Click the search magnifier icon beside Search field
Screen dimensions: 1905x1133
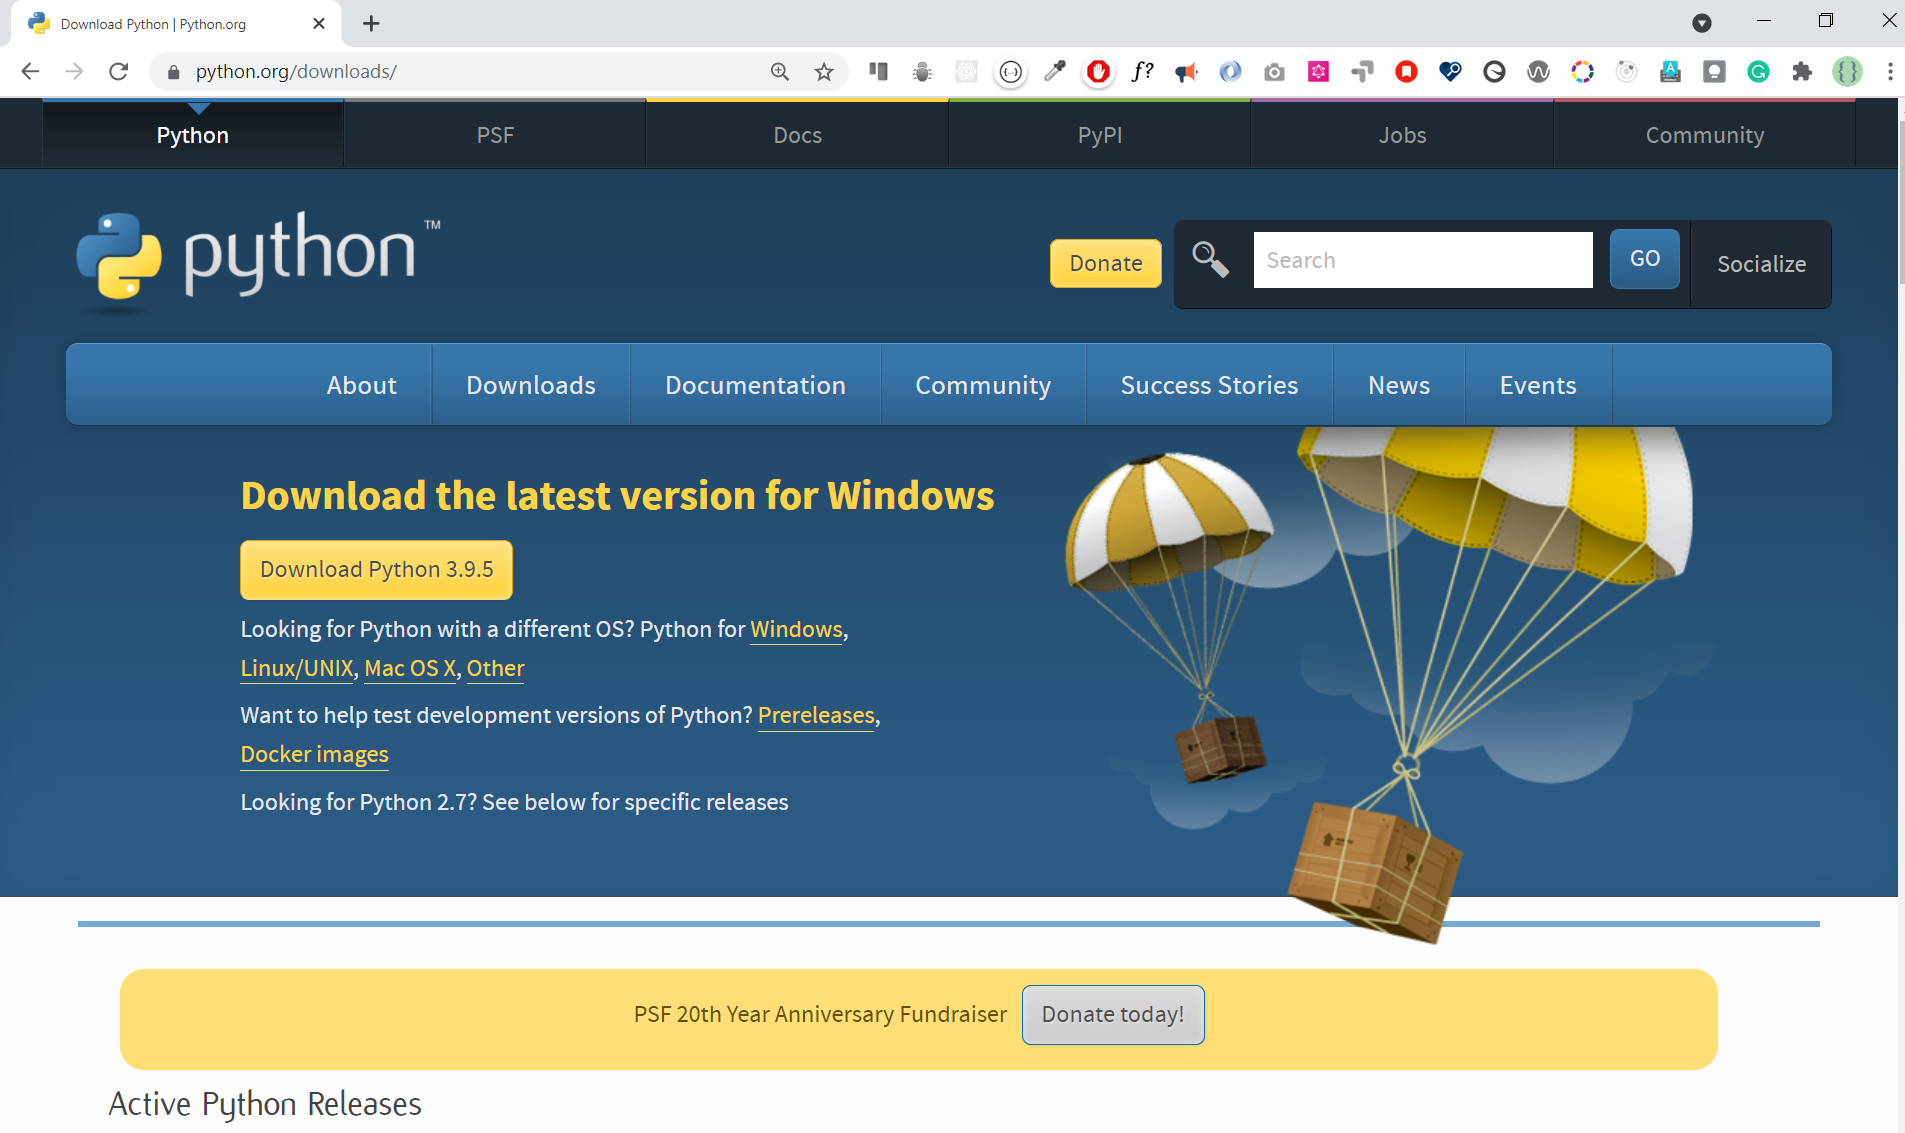pos(1210,259)
